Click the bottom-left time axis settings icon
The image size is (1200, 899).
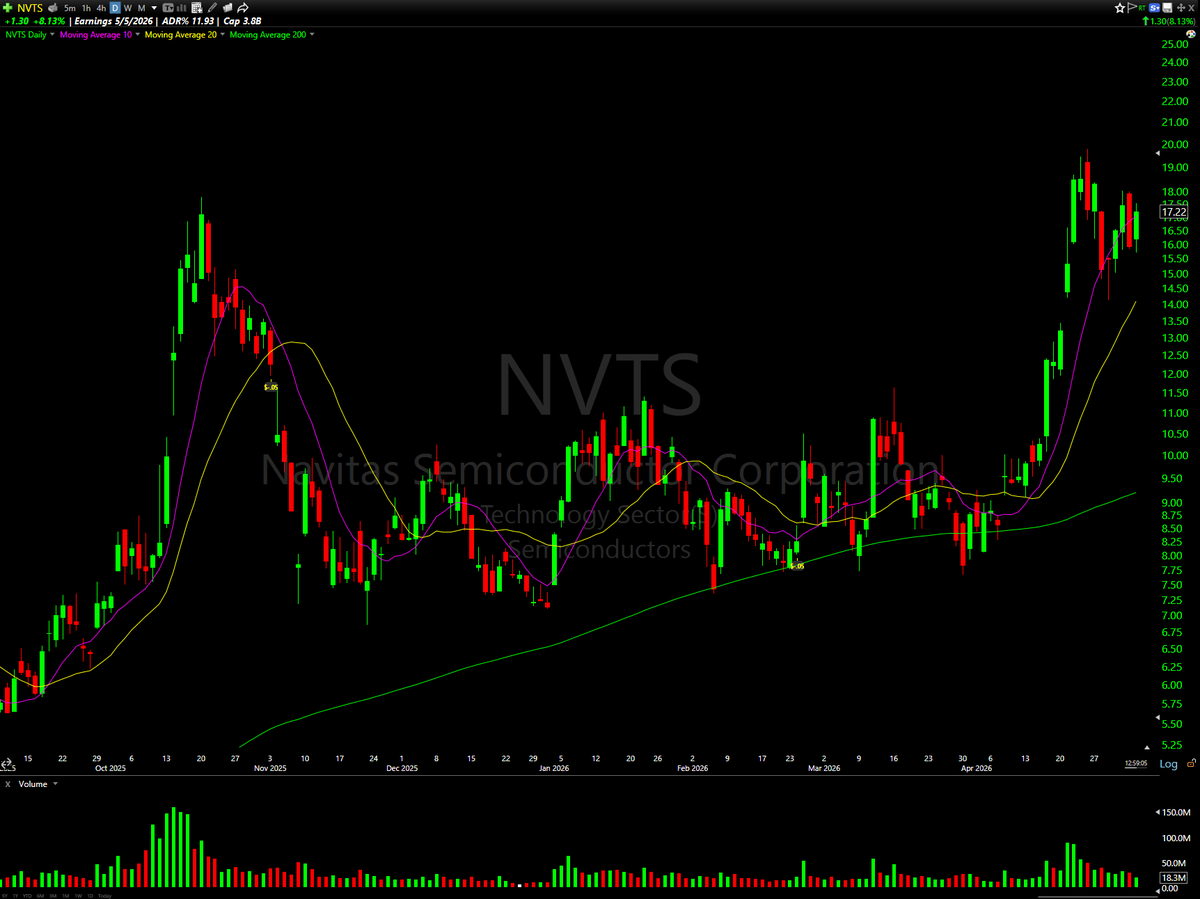(6, 763)
